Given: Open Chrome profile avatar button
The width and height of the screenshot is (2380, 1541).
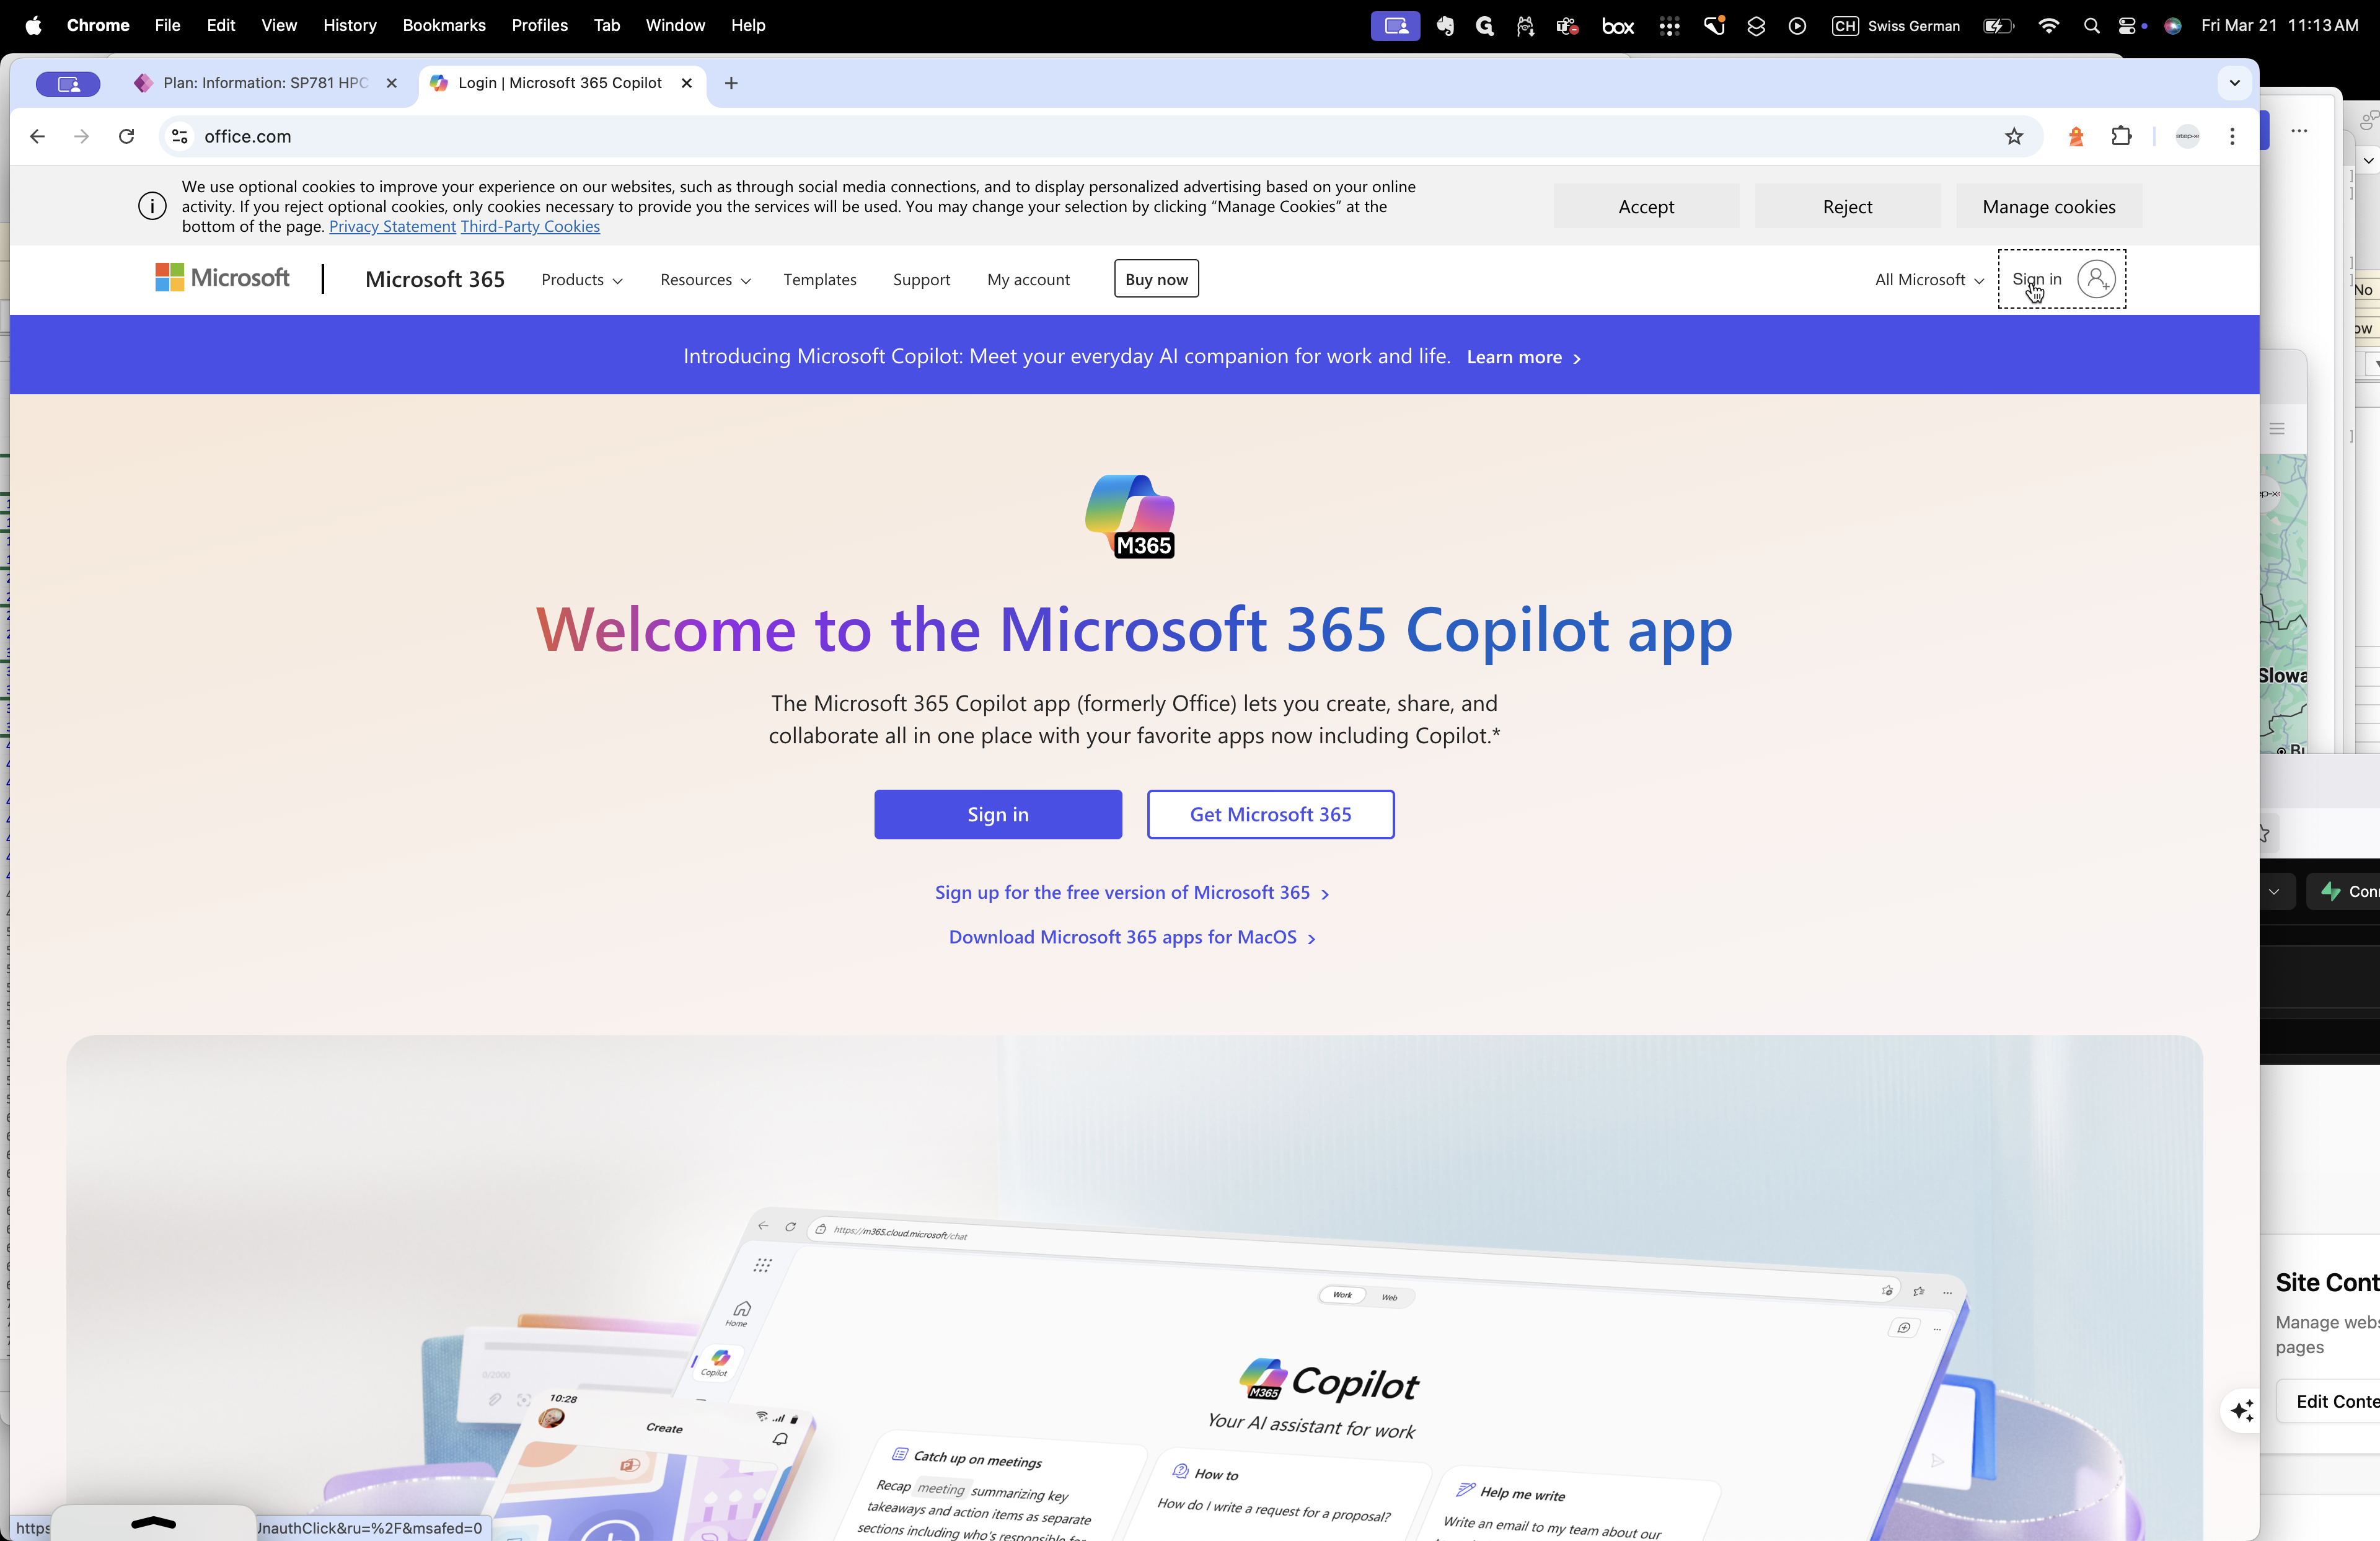Looking at the screenshot, I should [x=2187, y=136].
